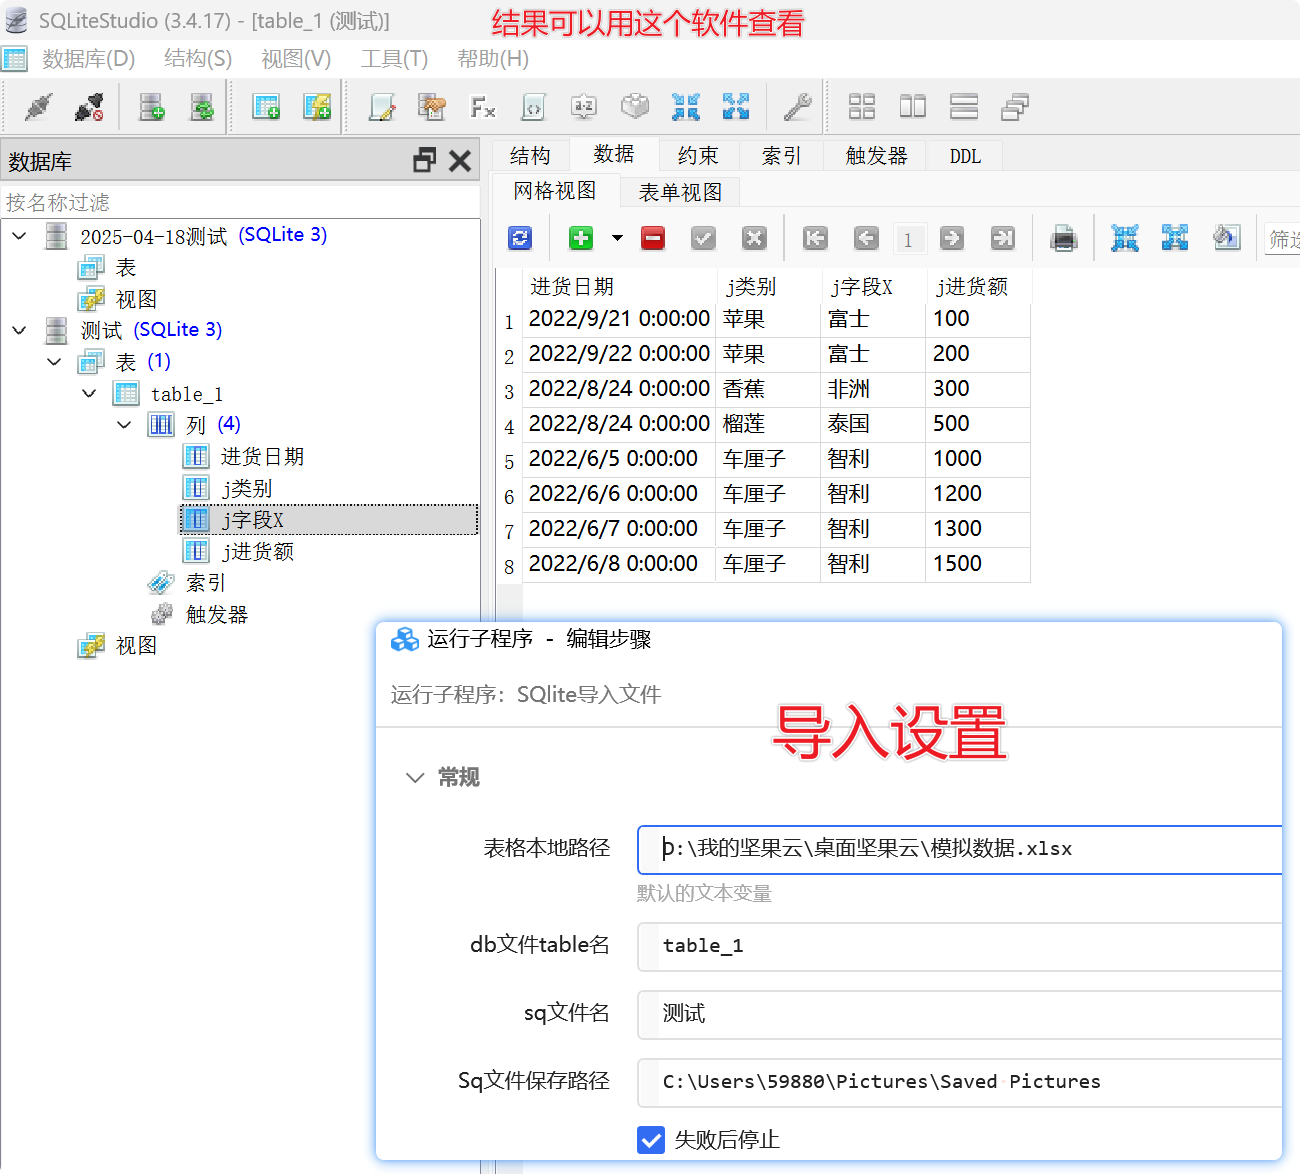The height and width of the screenshot is (1174, 1300).
Task: Click the create new view toolbar icon
Action: pyautogui.click(x=317, y=107)
